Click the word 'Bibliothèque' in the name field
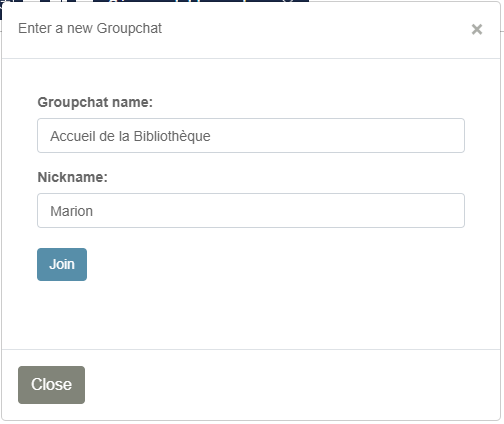 point(172,136)
